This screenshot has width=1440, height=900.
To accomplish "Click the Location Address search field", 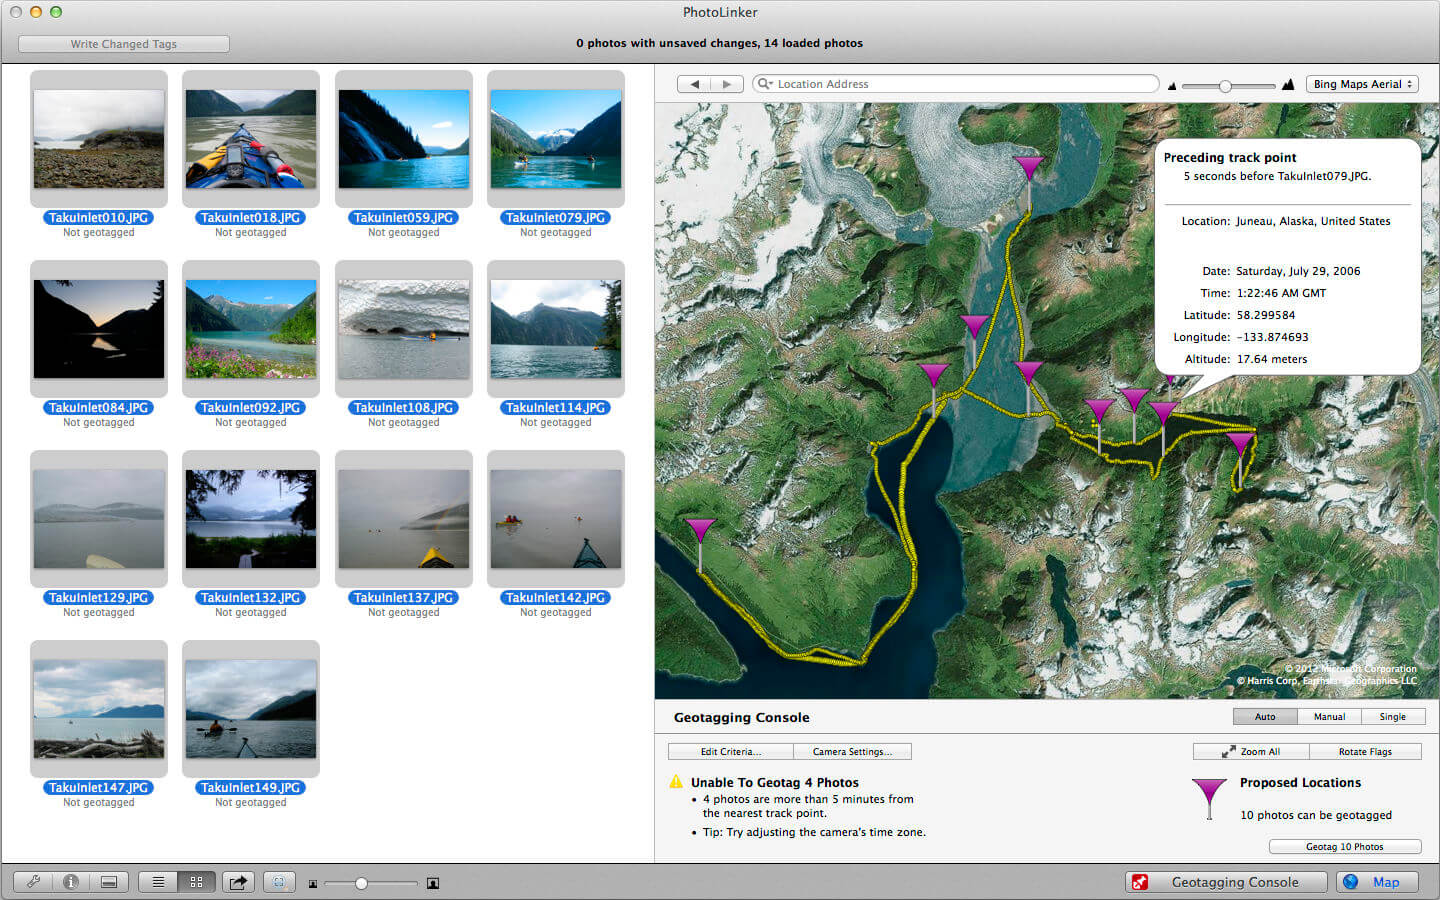I will coord(956,84).
